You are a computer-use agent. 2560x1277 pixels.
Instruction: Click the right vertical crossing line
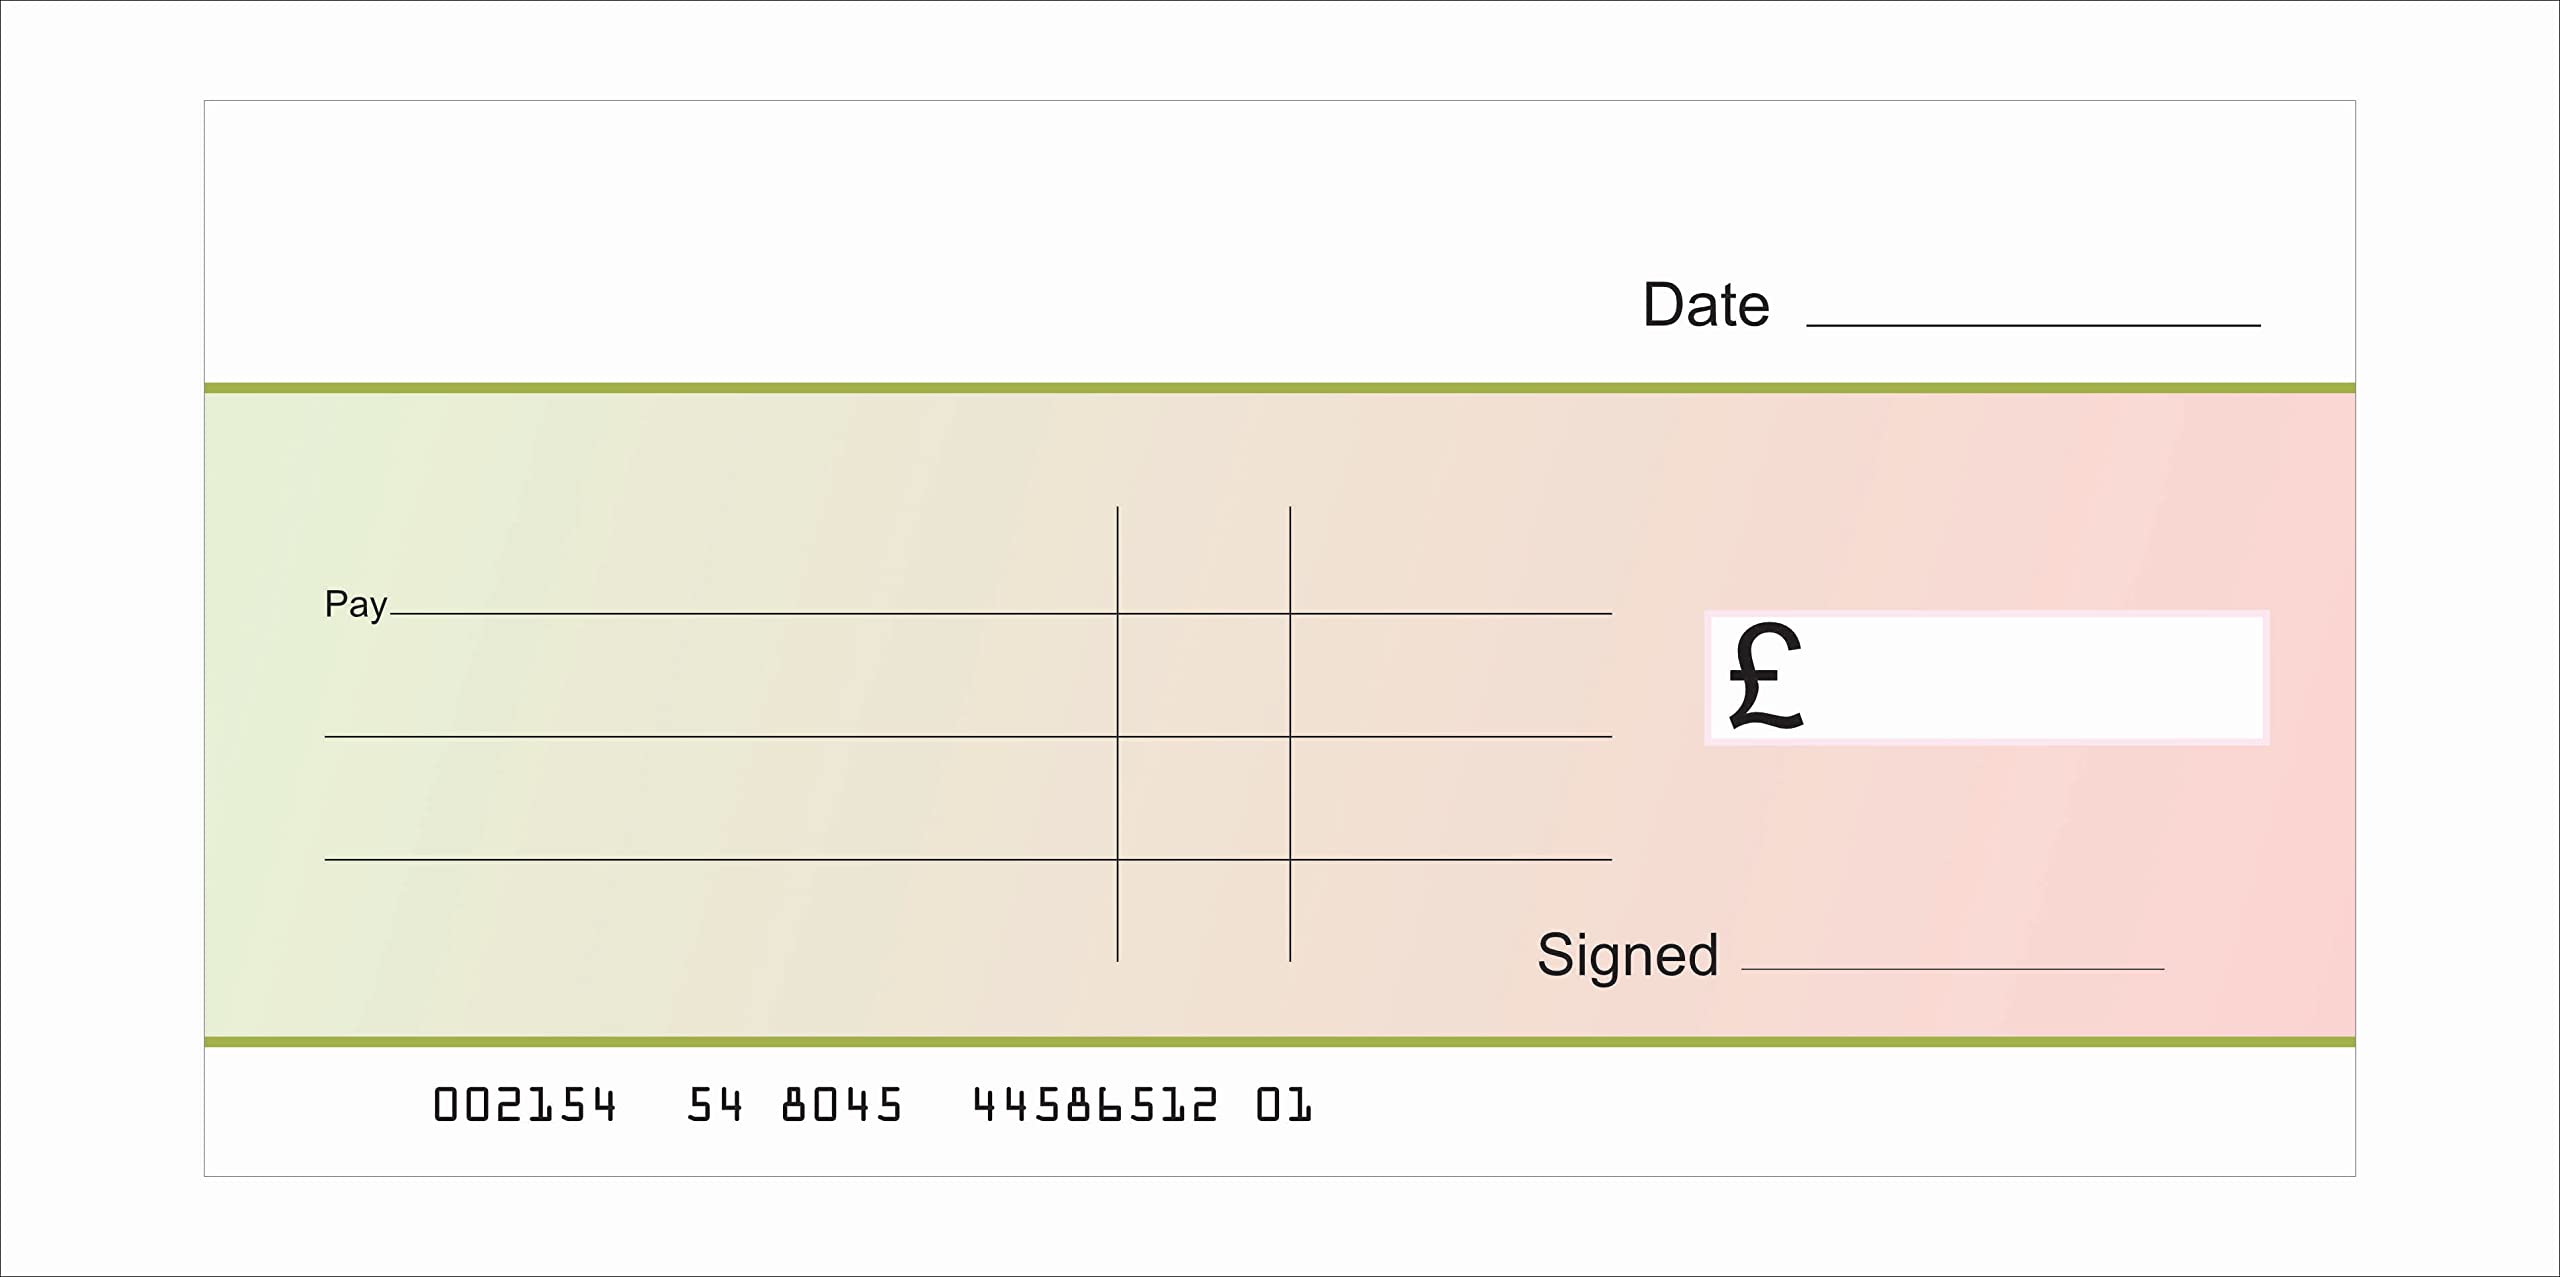pyautogui.click(x=1290, y=800)
